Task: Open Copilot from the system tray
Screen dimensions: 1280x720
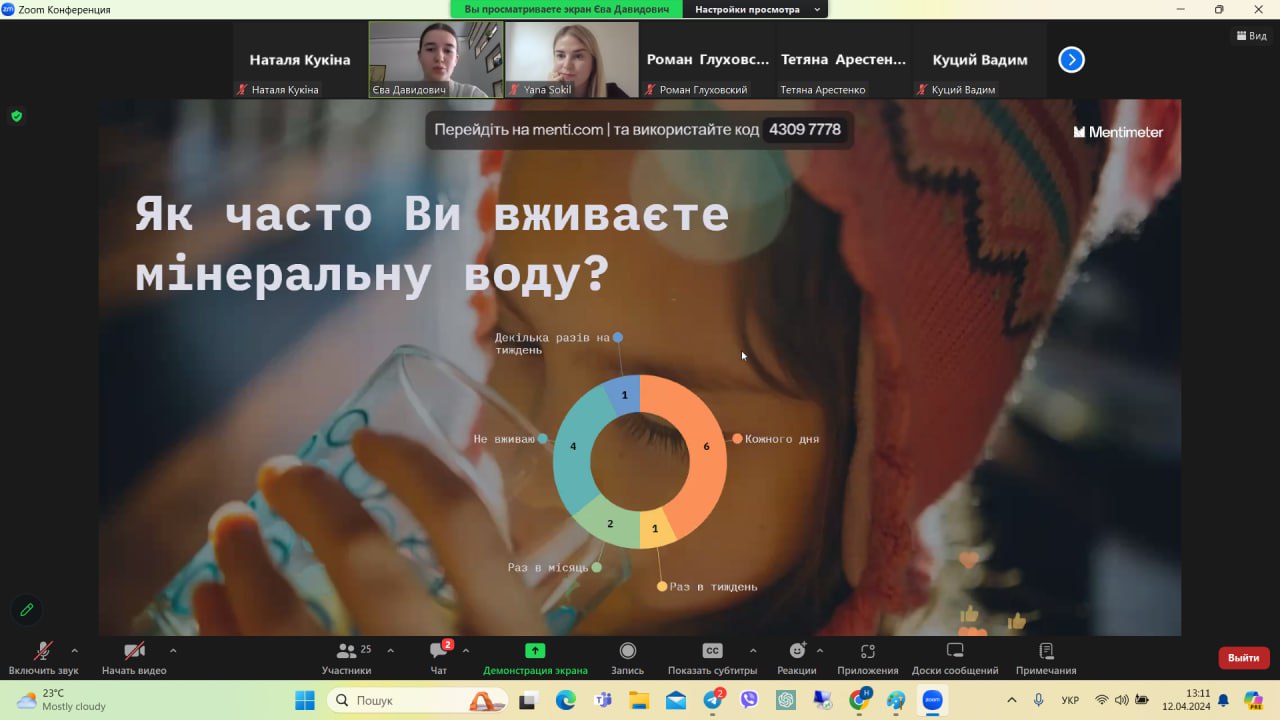Action: pyautogui.click(x=1253, y=700)
